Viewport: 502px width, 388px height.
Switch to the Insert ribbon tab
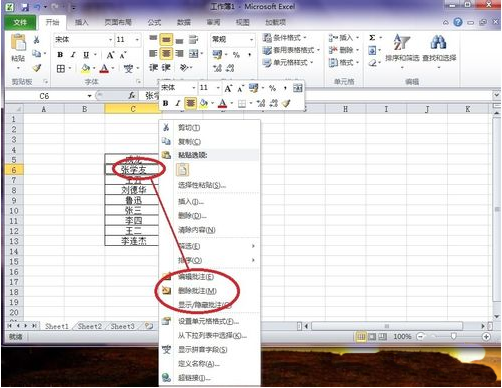pos(81,22)
